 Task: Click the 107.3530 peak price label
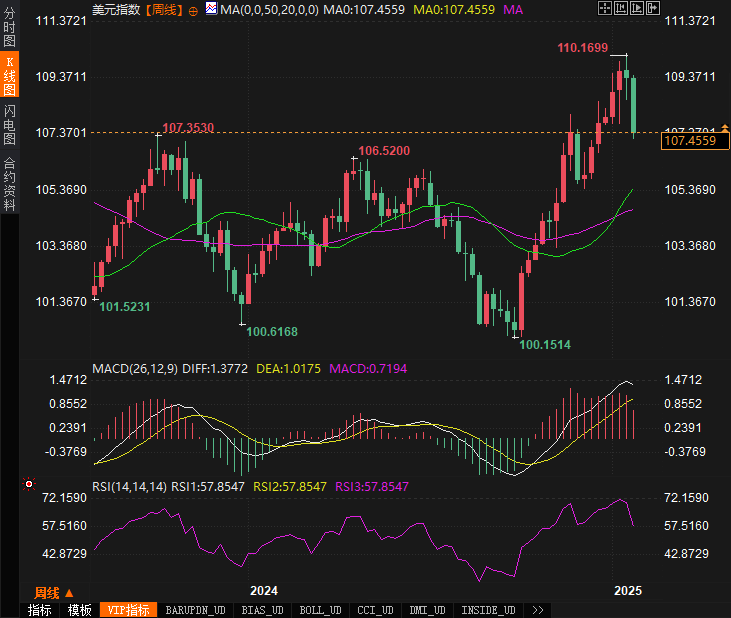pos(188,127)
